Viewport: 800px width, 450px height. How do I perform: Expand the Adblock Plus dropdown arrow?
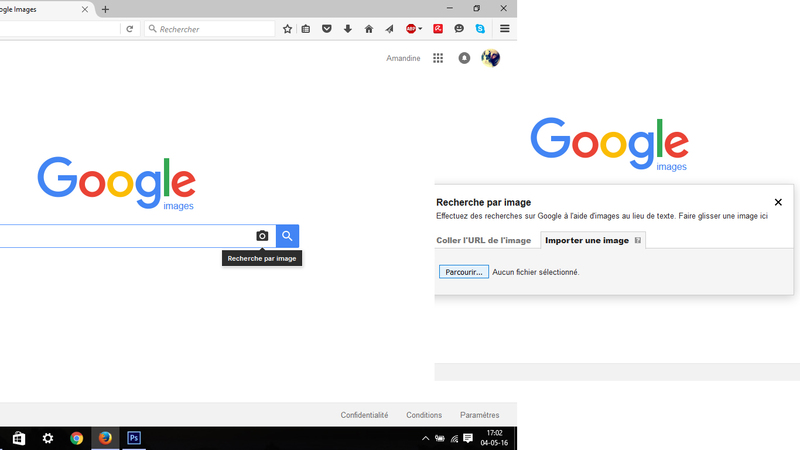[x=420, y=29]
